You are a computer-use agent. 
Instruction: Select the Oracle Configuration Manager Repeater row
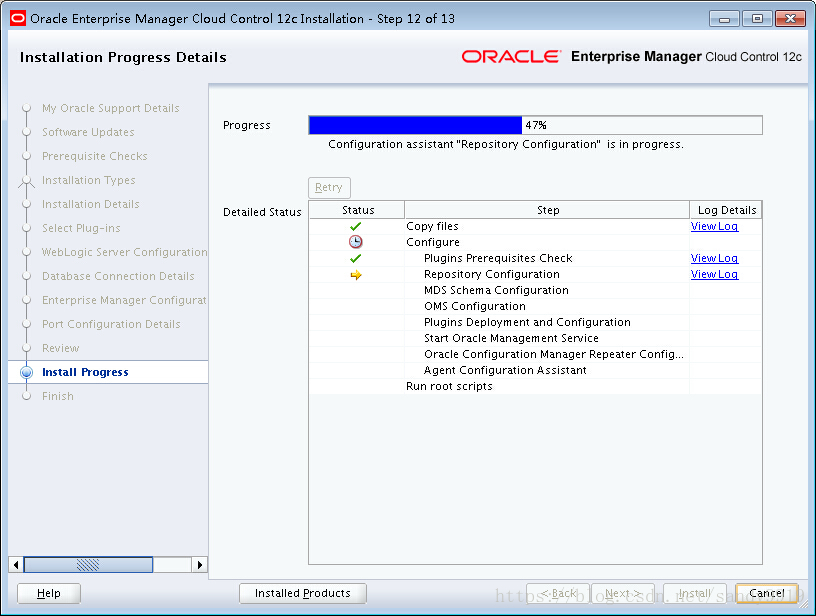click(x=536, y=354)
